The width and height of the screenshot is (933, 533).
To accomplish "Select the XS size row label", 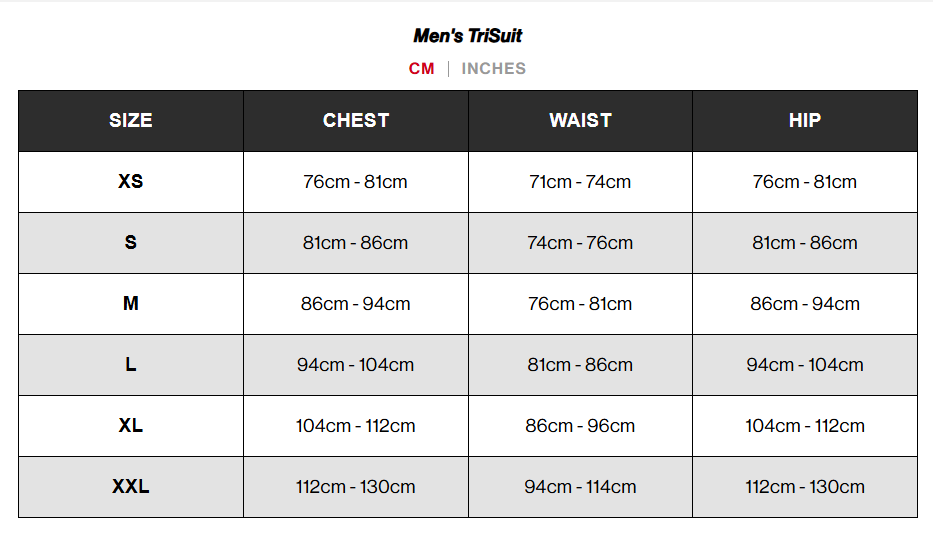I will click(131, 182).
